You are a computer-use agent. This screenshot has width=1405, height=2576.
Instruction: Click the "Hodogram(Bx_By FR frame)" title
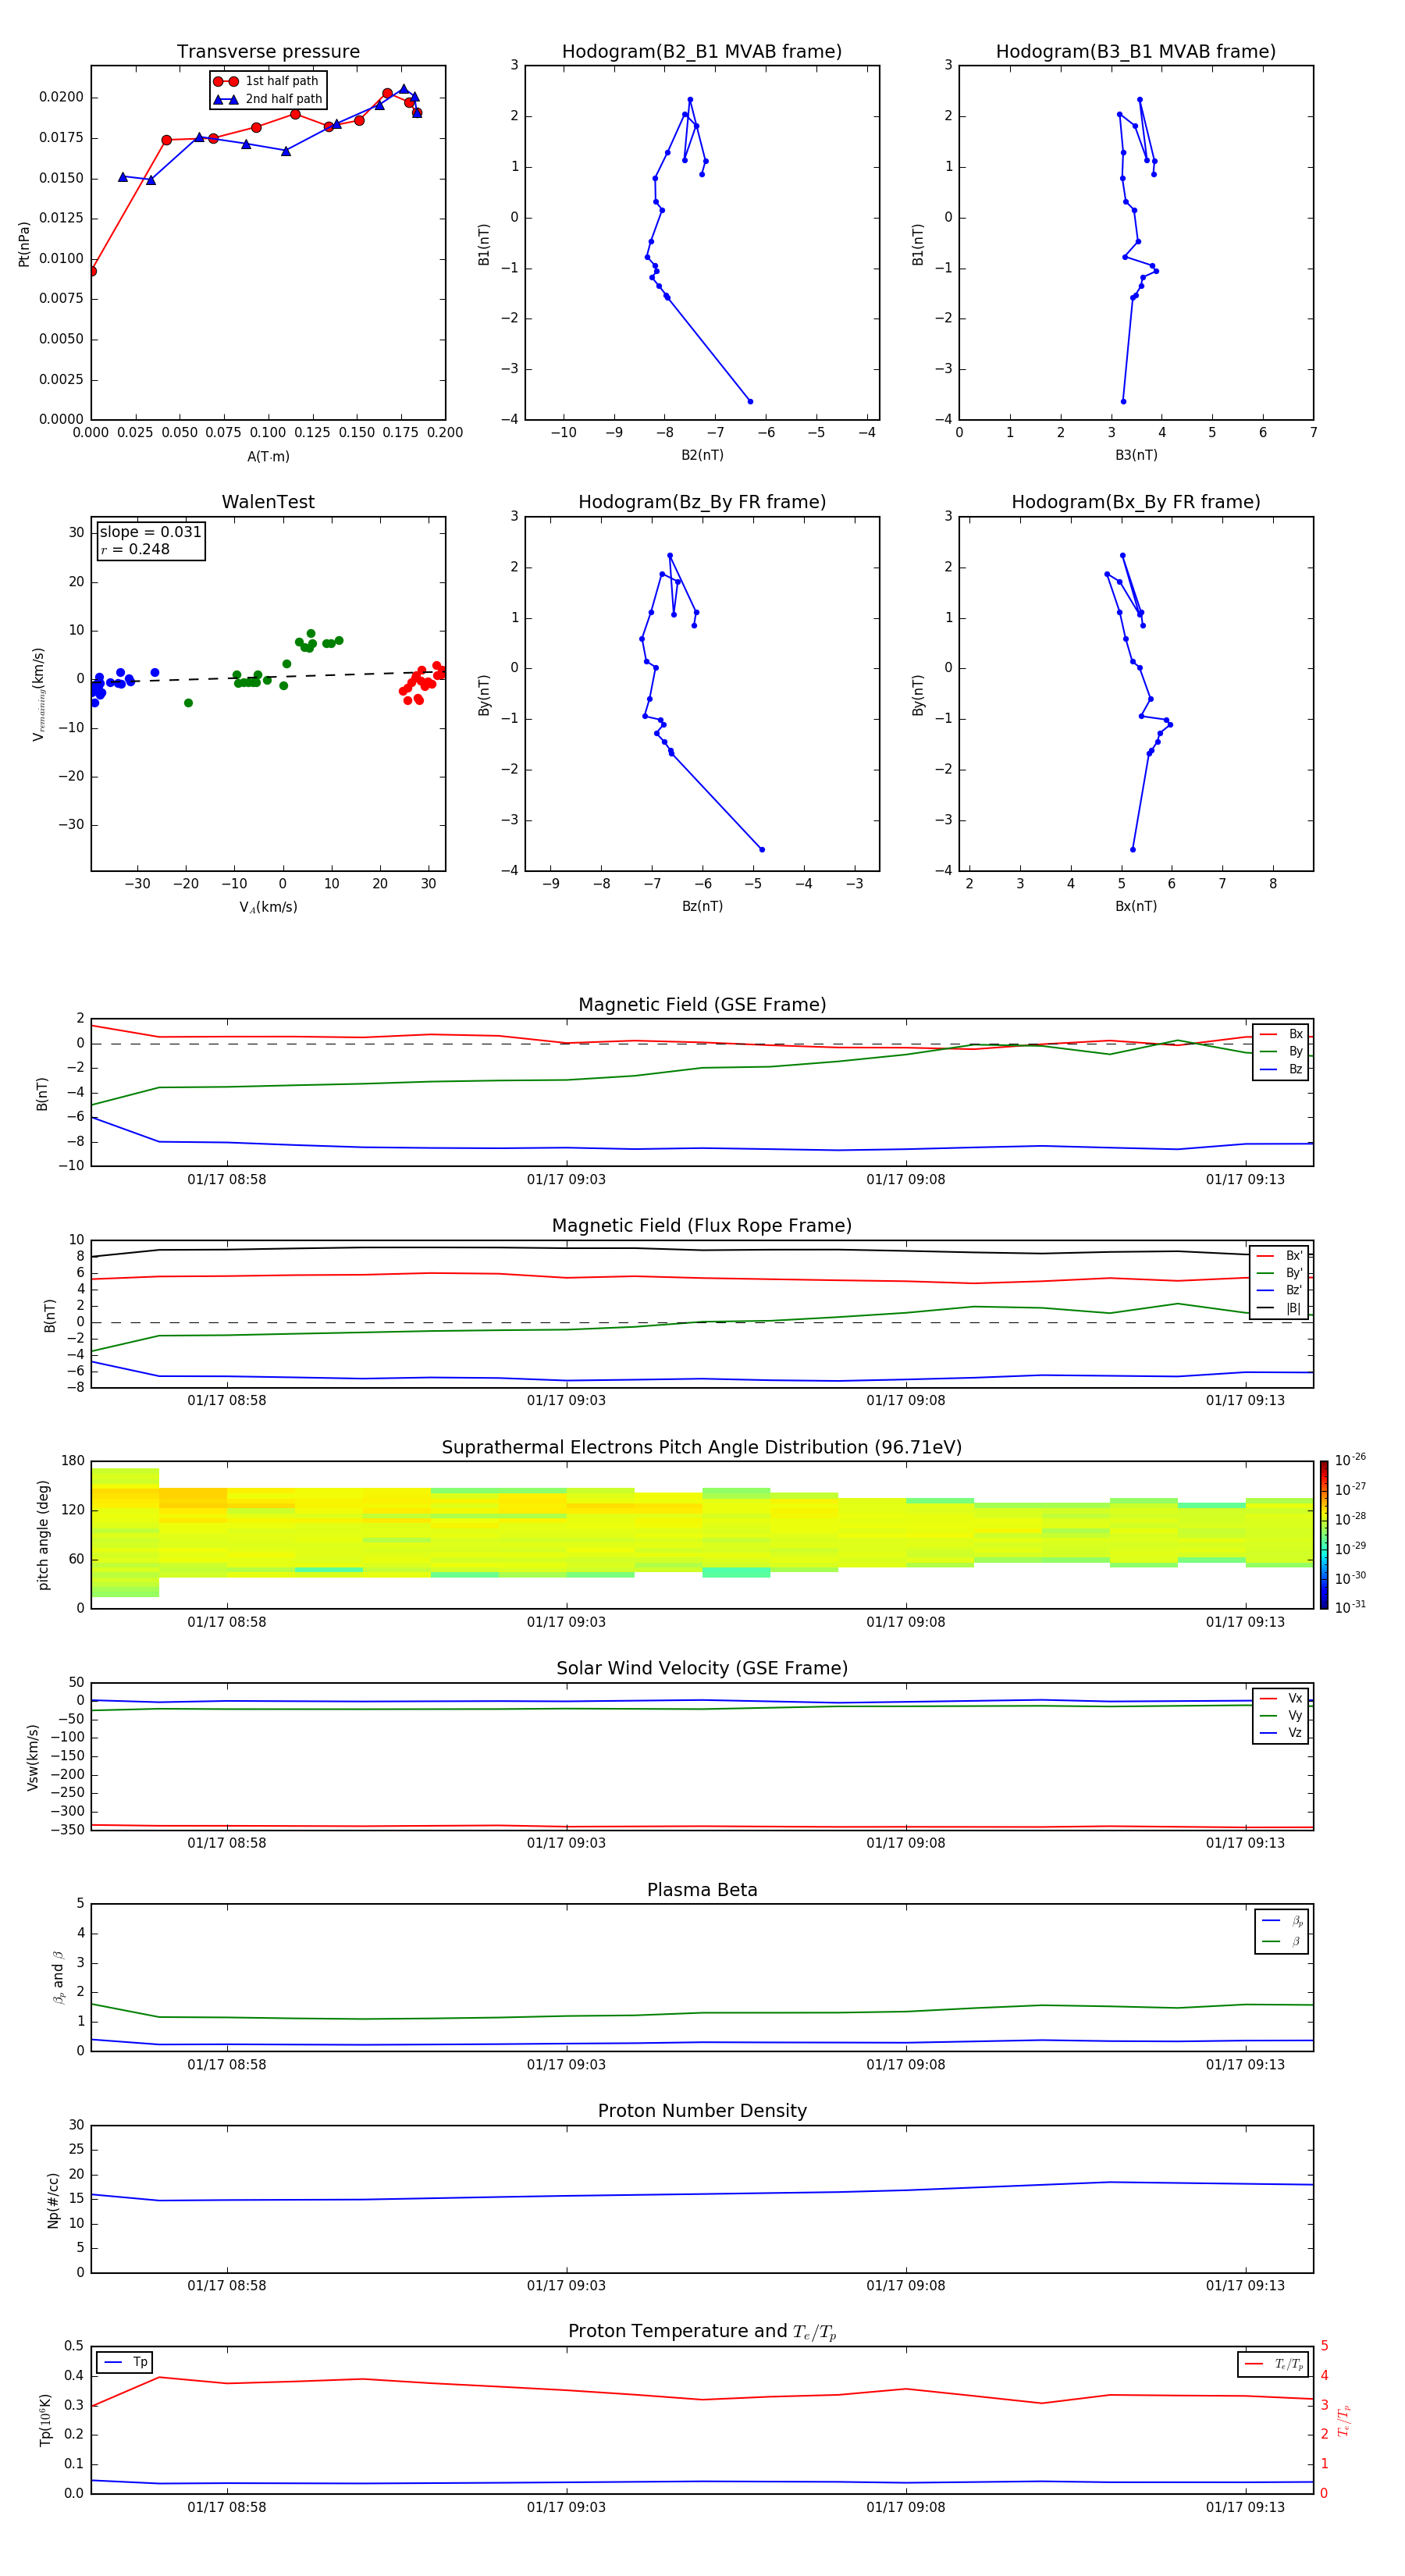pyautogui.click(x=1136, y=502)
